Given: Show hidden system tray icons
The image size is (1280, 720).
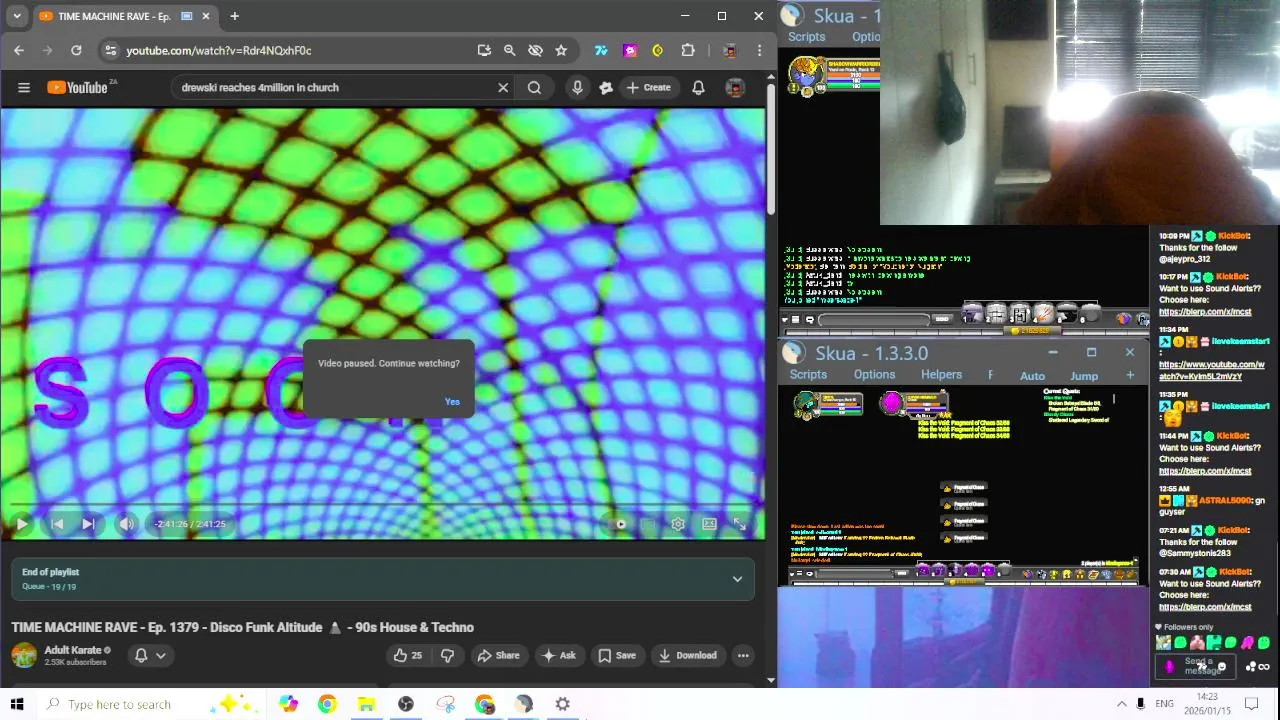Looking at the screenshot, I should 1121,704.
